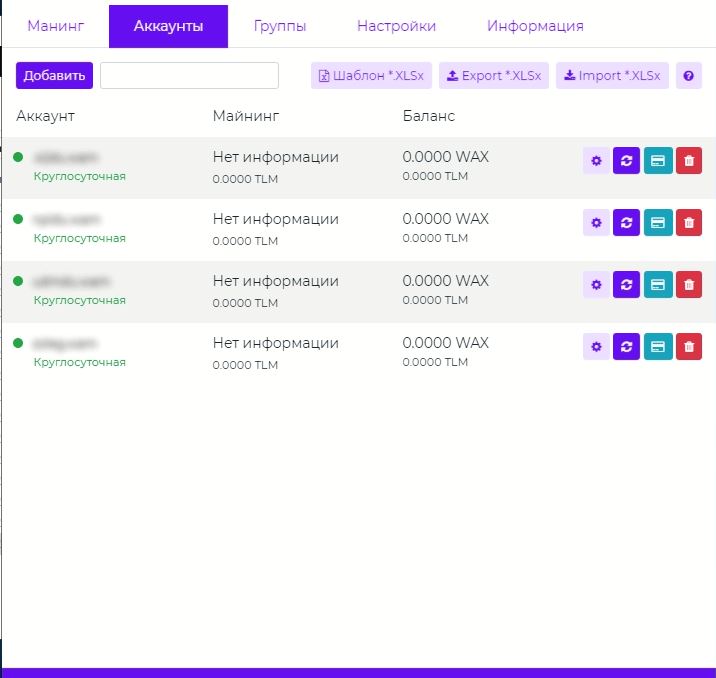
Task: Open the card/wallet icon in second account row
Action: click(658, 223)
